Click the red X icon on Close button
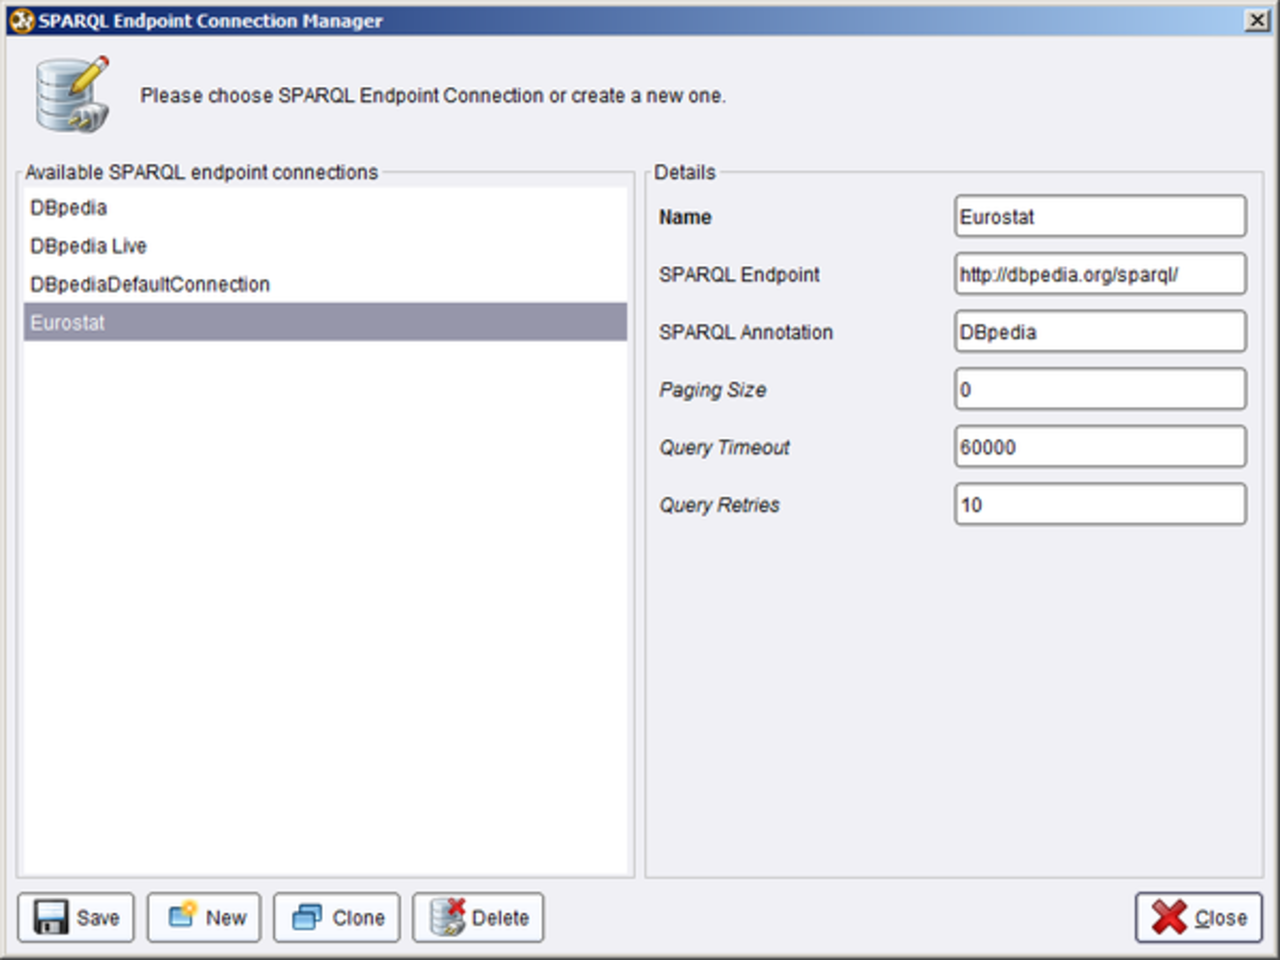The image size is (1280, 960). [1170, 917]
